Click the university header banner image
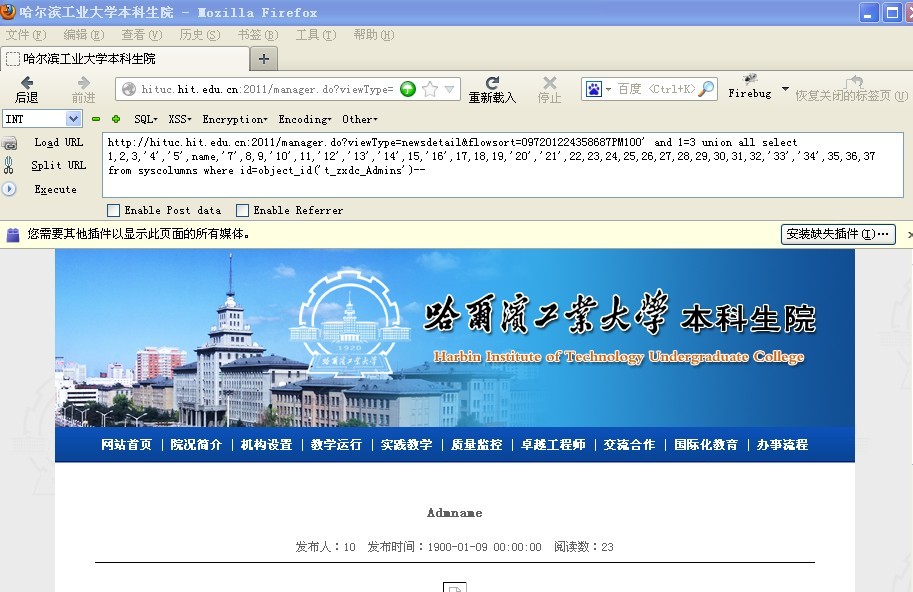Viewport: 913px width, 592px height. pos(455,338)
